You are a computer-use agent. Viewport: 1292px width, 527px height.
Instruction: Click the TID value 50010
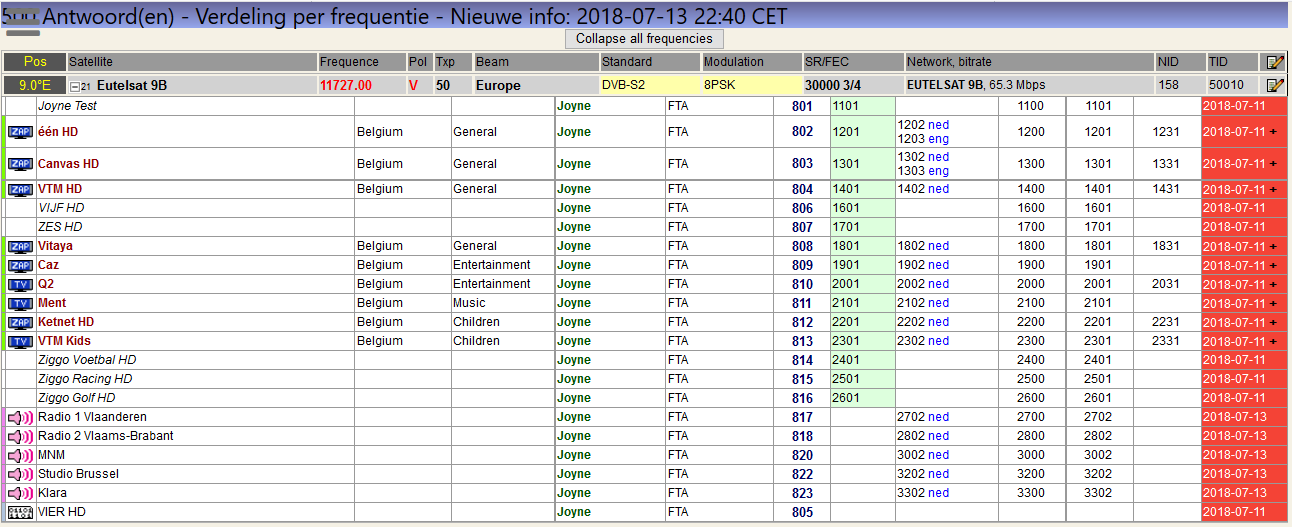click(x=1227, y=86)
